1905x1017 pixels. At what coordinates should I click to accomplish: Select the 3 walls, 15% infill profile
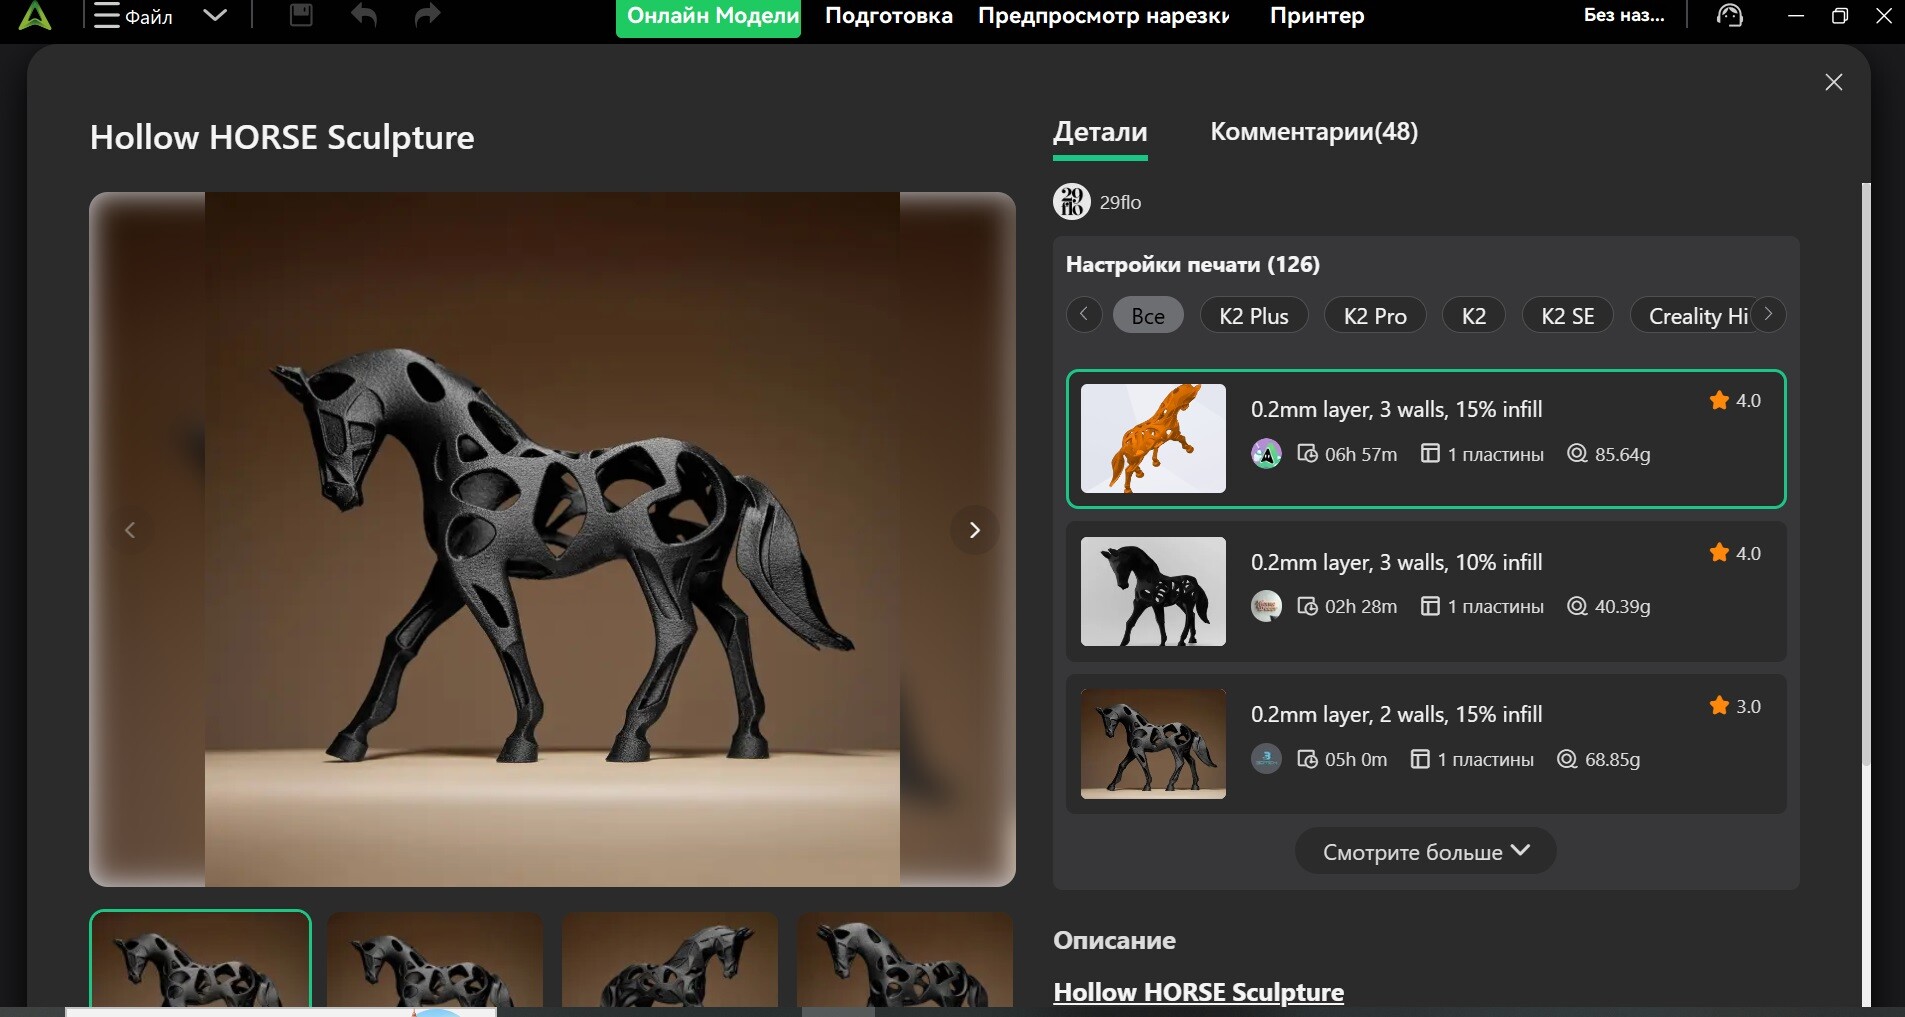(x=1426, y=439)
